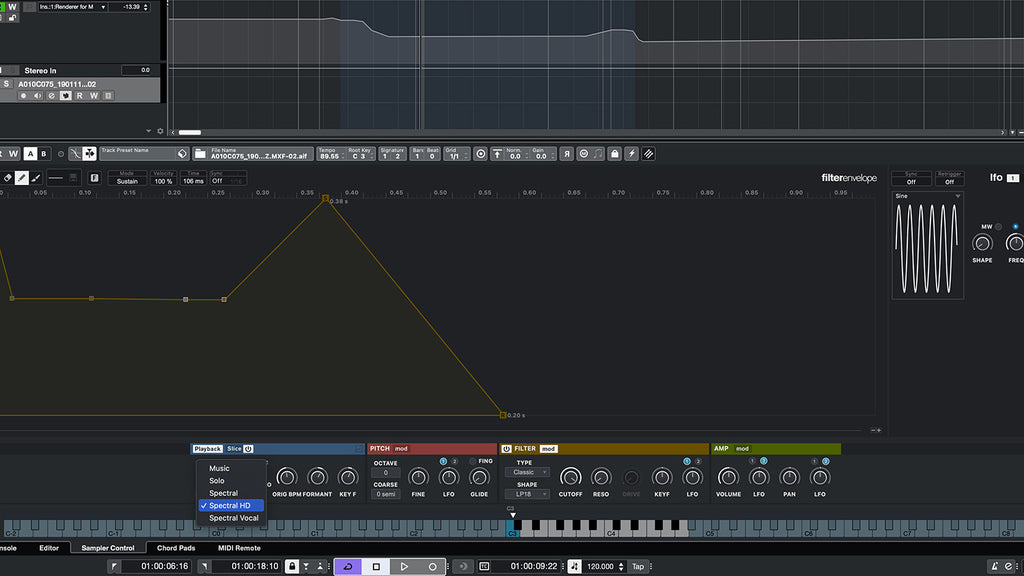Toggle the track W write automation button
This screenshot has width=1024, height=576.
coord(94,96)
